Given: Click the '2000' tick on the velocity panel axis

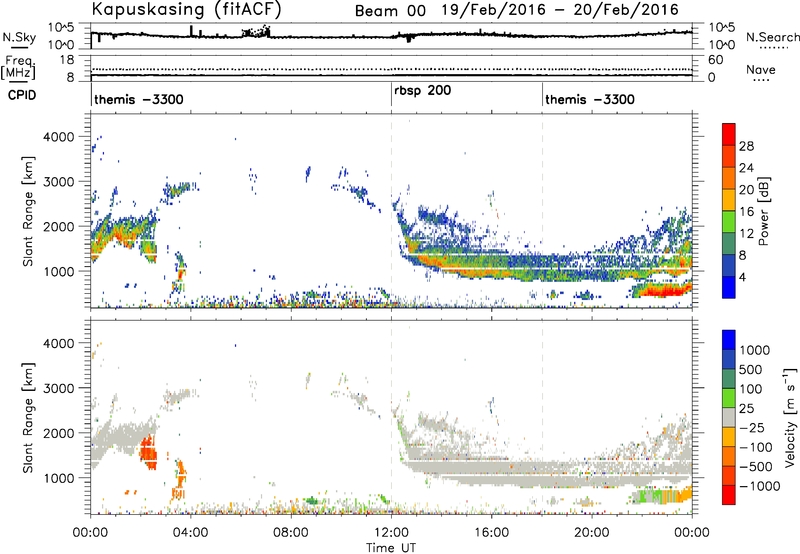Looking at the screenshot, I should (59, 433).
